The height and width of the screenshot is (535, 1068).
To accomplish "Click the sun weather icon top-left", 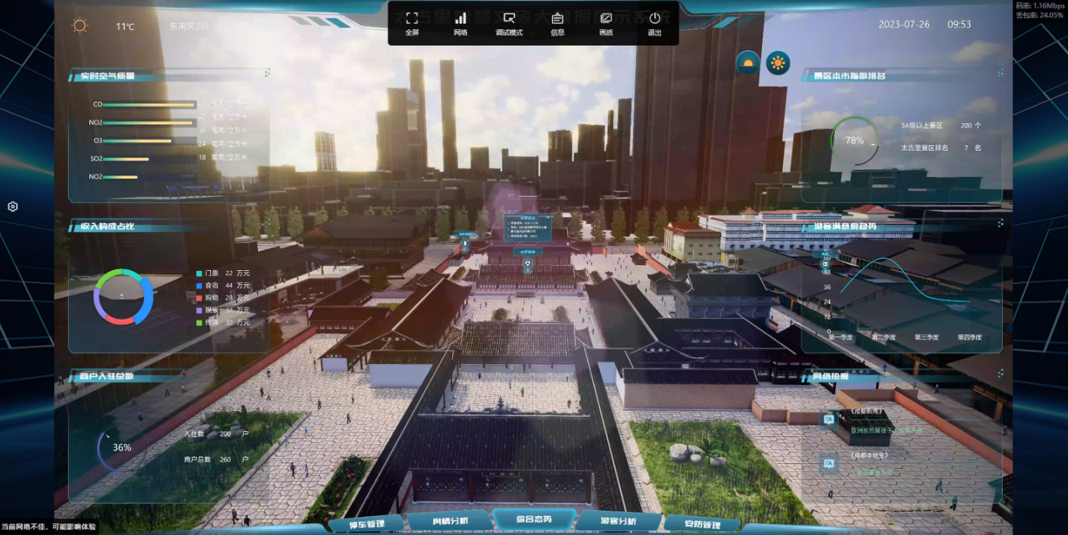I will pyautogui.click(x=80, y=26).
